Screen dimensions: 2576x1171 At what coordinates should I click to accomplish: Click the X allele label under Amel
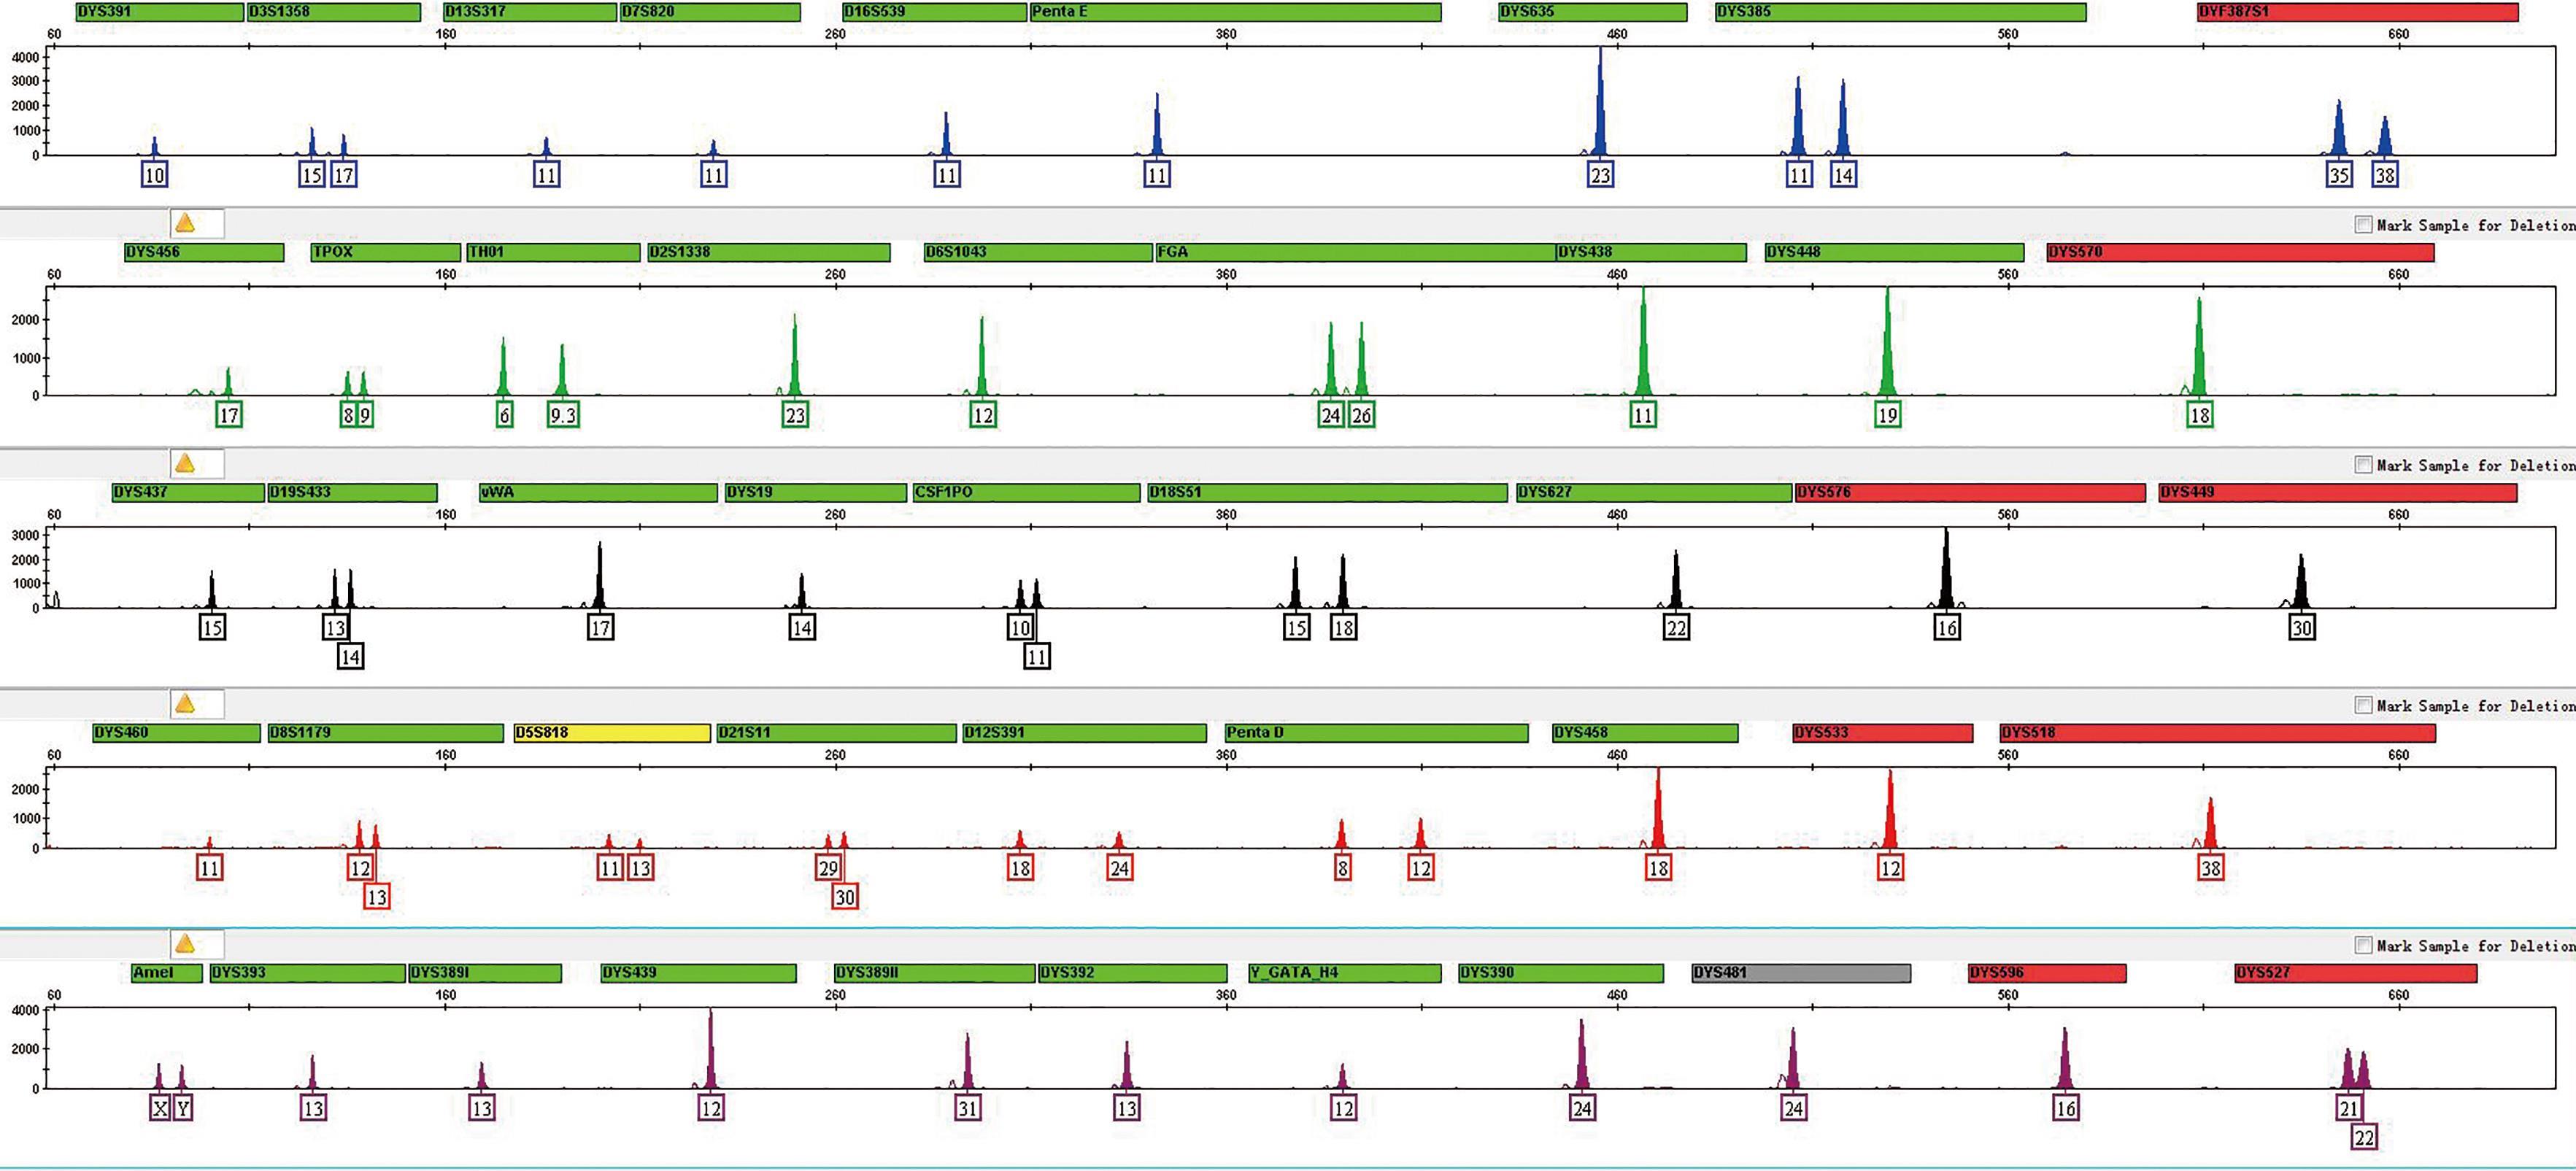coord(160,1108)
